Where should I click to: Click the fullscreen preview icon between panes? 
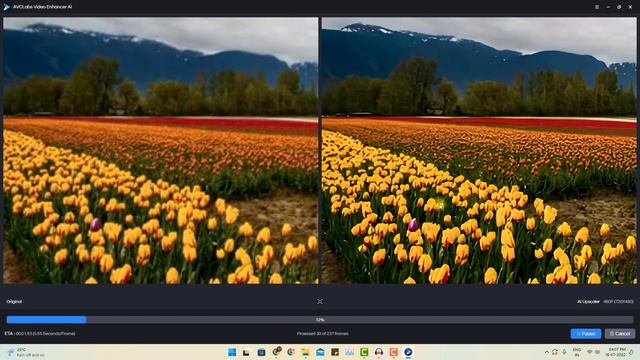click(x=320, y=301)
